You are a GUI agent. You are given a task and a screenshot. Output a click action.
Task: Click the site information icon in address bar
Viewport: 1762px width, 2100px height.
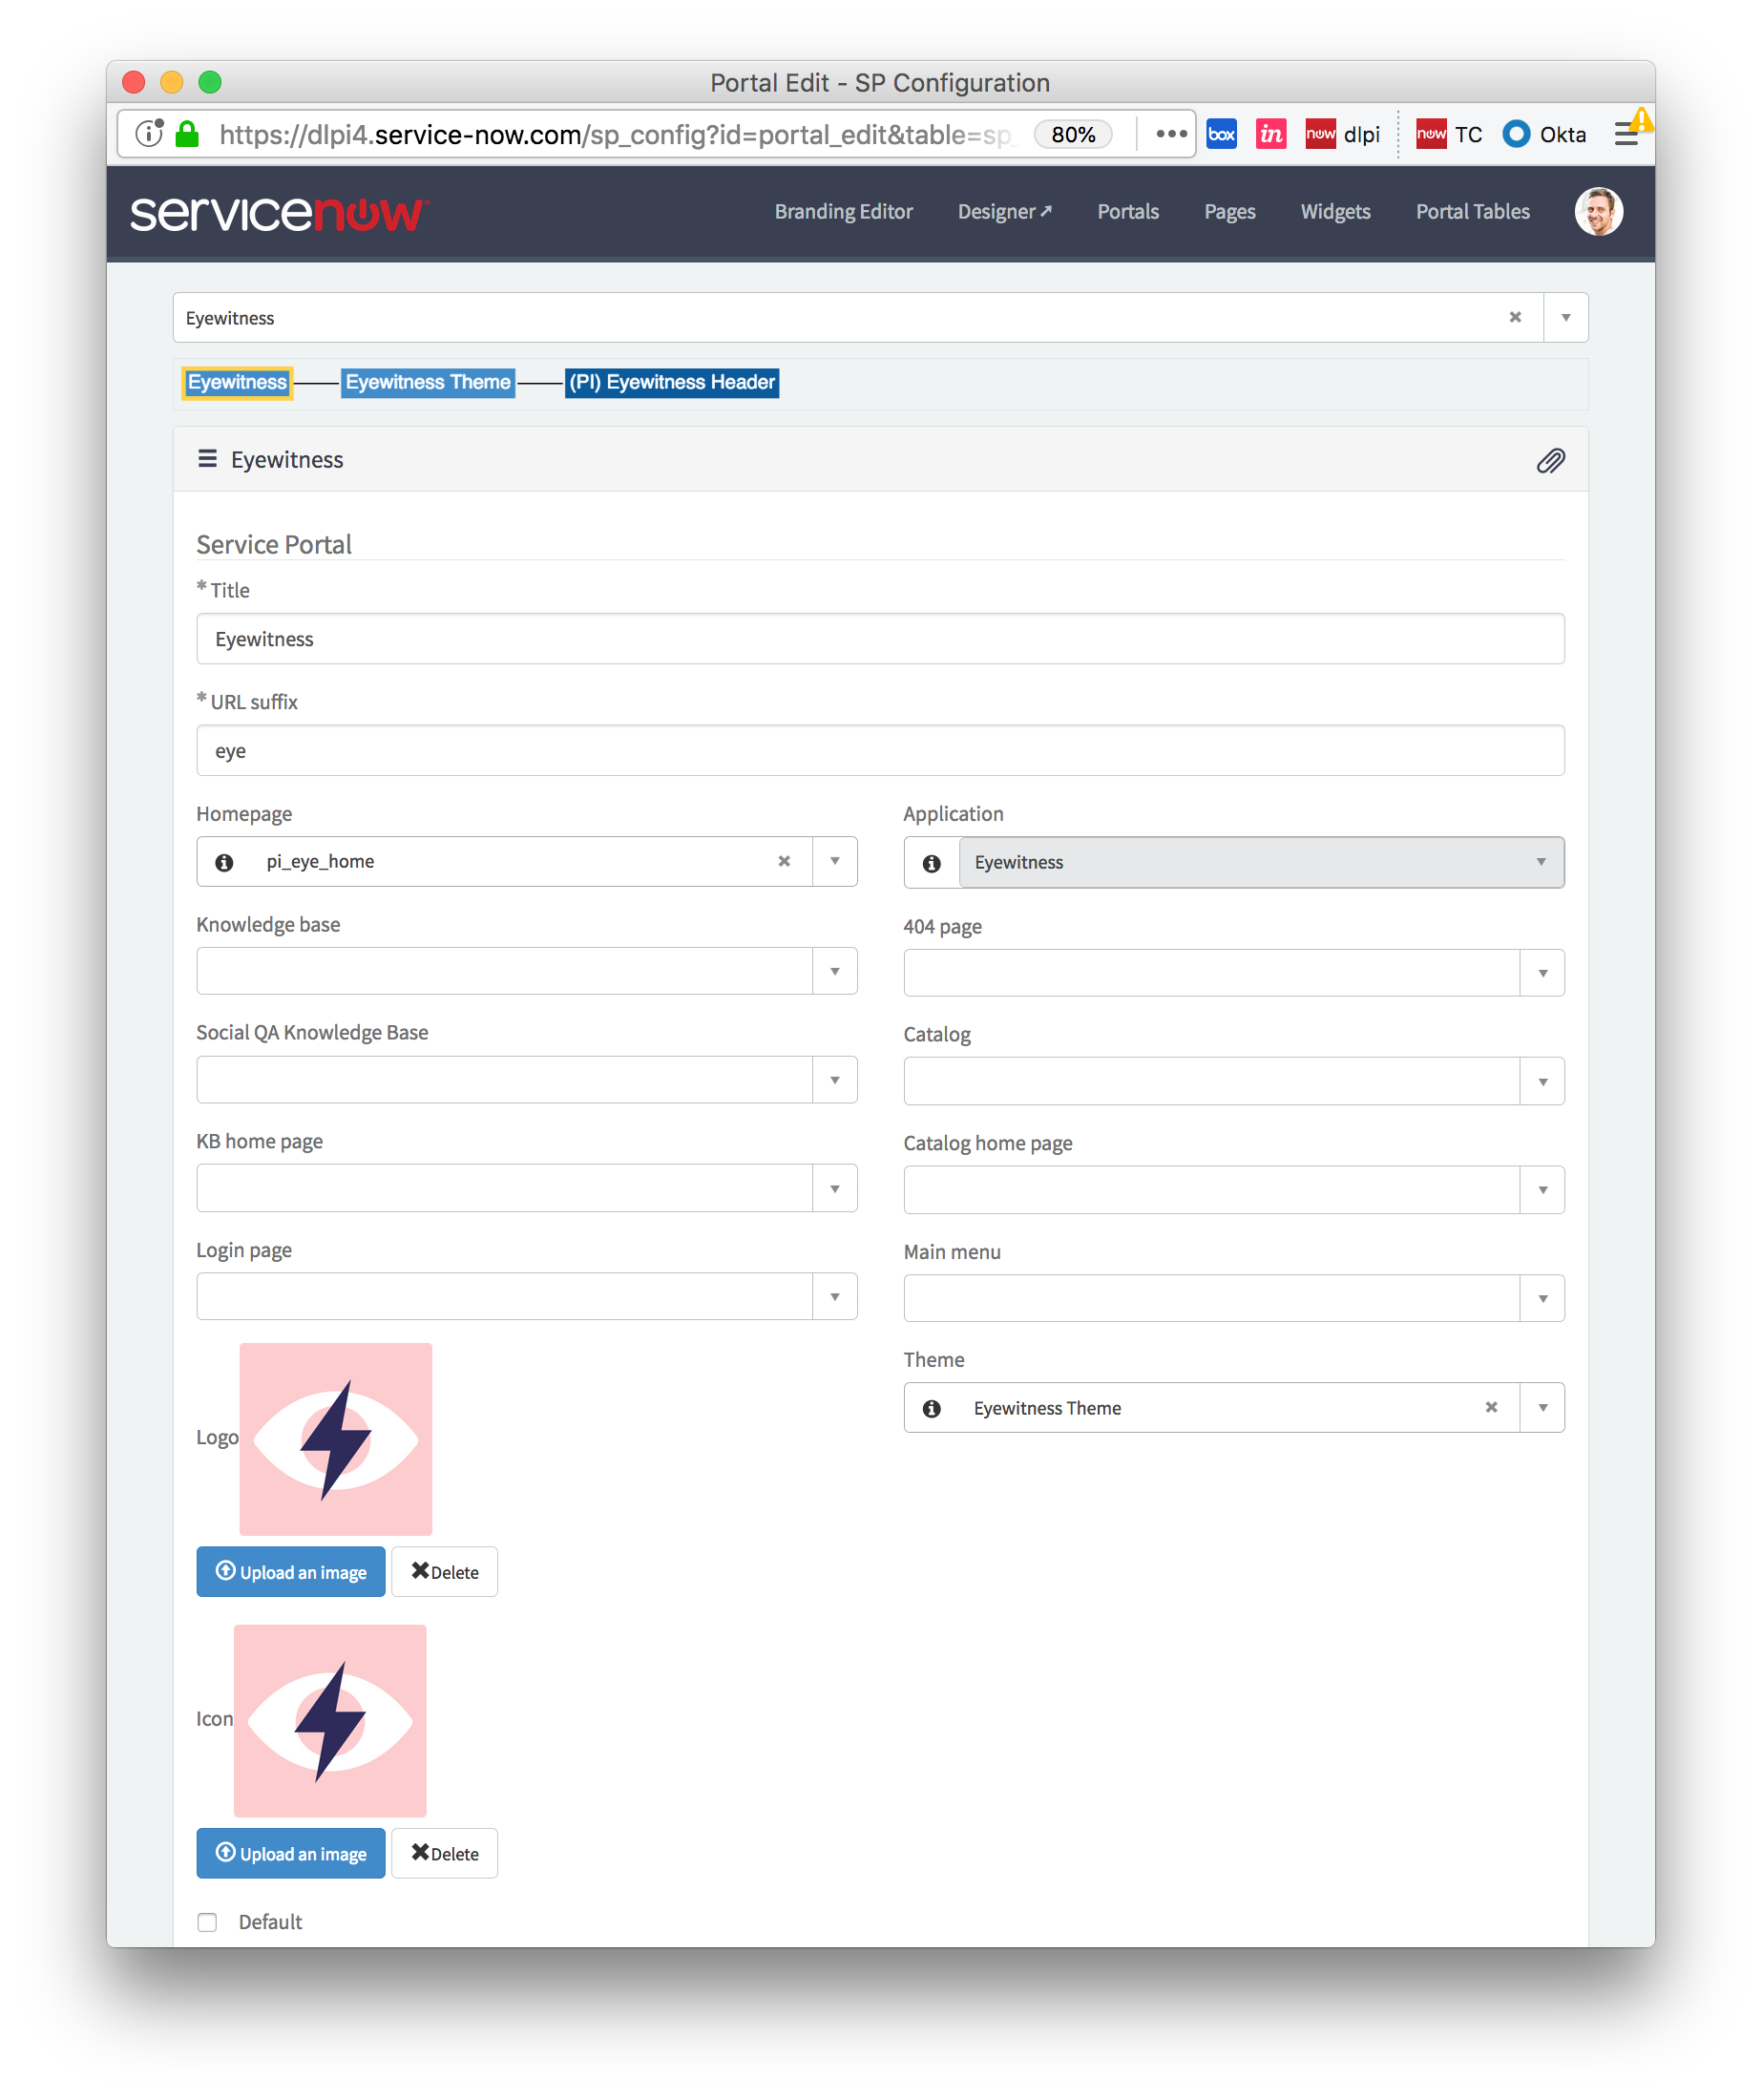(149, 133)
